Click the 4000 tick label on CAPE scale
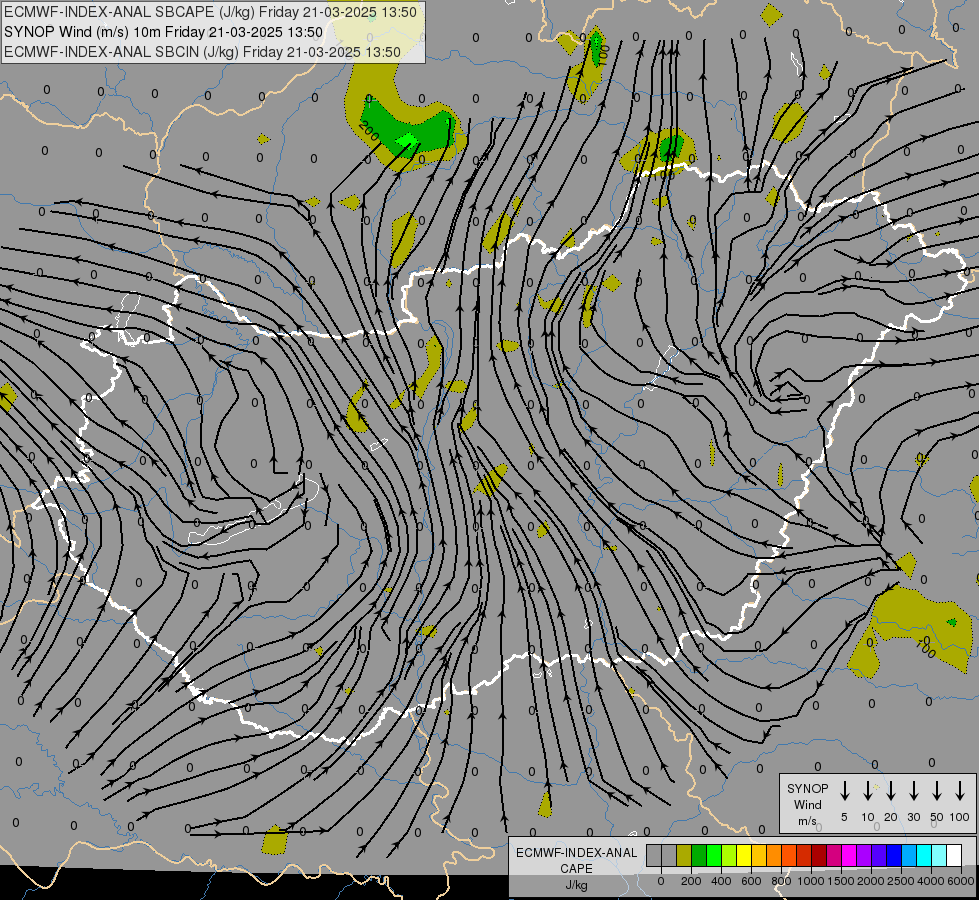The height and width of the screenshot is (900, 979). 931,881
